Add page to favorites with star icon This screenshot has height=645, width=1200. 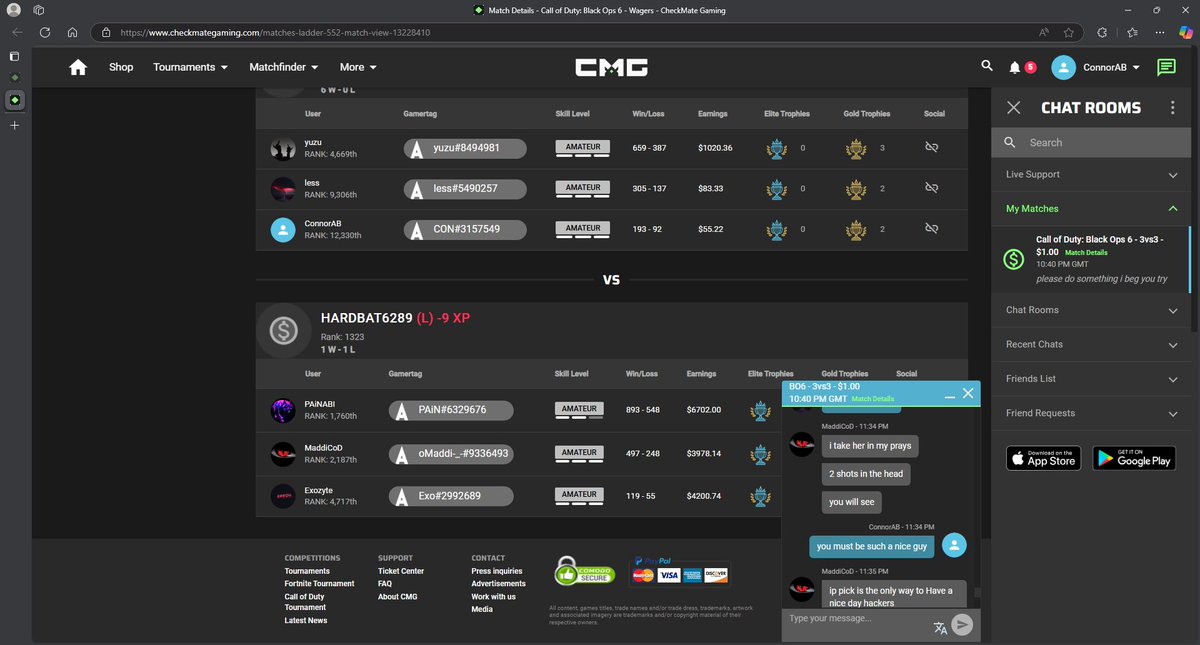(x=1069, y=32)
